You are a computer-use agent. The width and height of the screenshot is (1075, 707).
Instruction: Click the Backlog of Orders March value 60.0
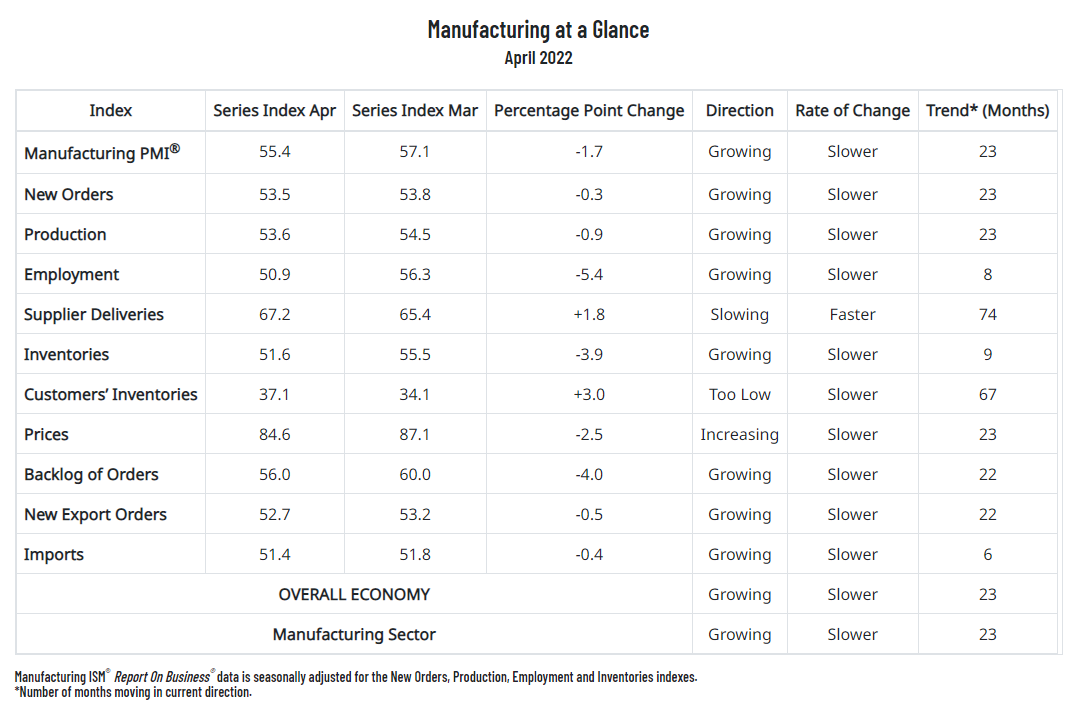coord(415,475)
